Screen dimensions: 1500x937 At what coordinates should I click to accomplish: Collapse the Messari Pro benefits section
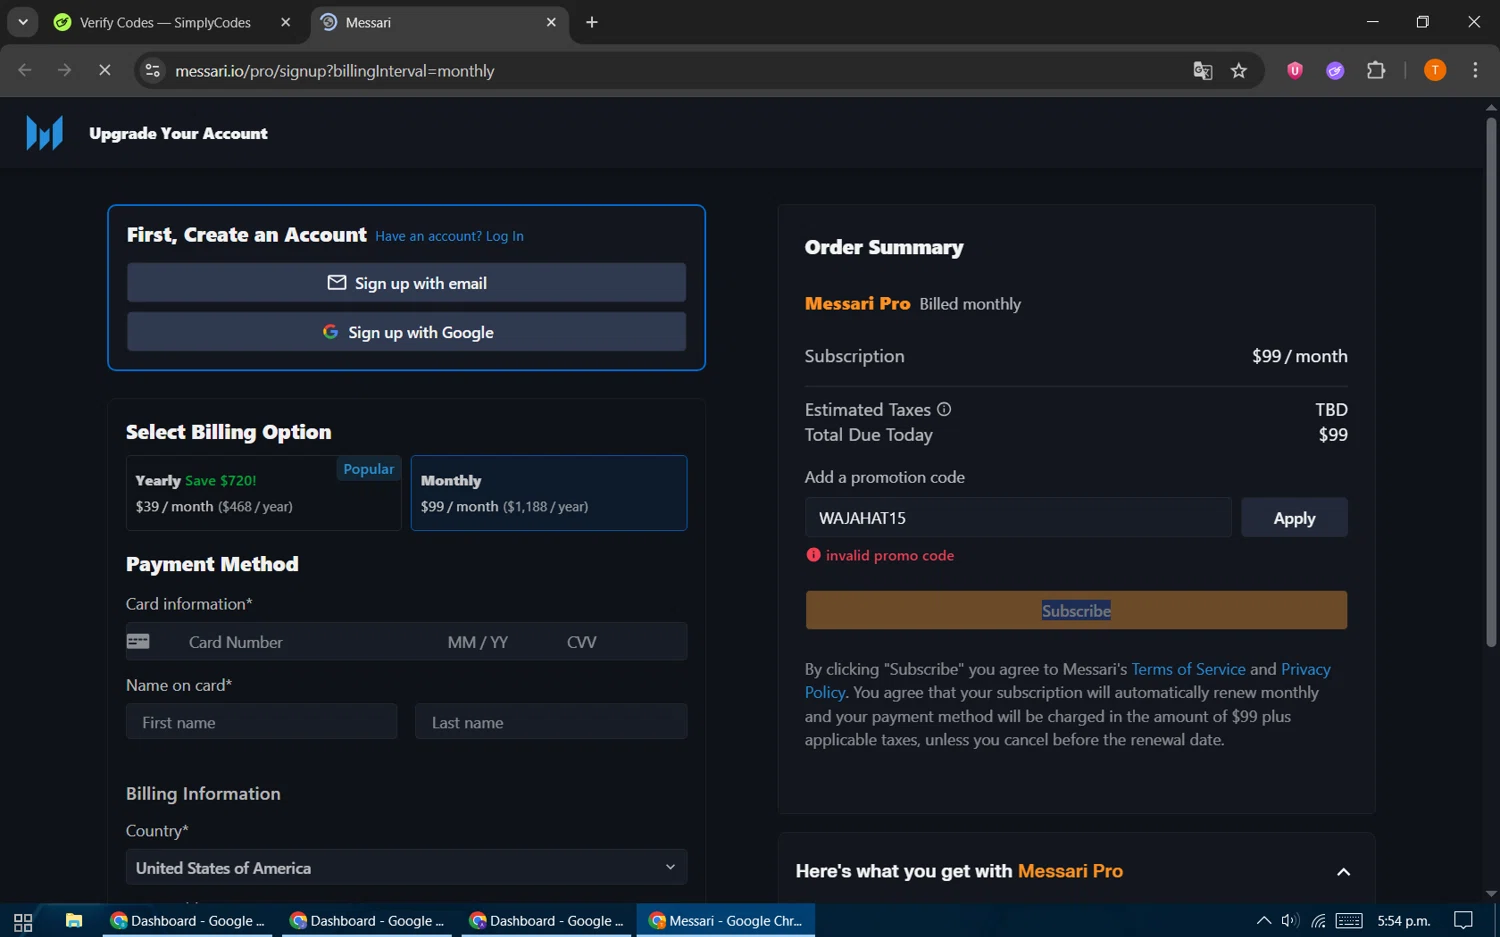pyautogui.click(x=1343, y=872)
